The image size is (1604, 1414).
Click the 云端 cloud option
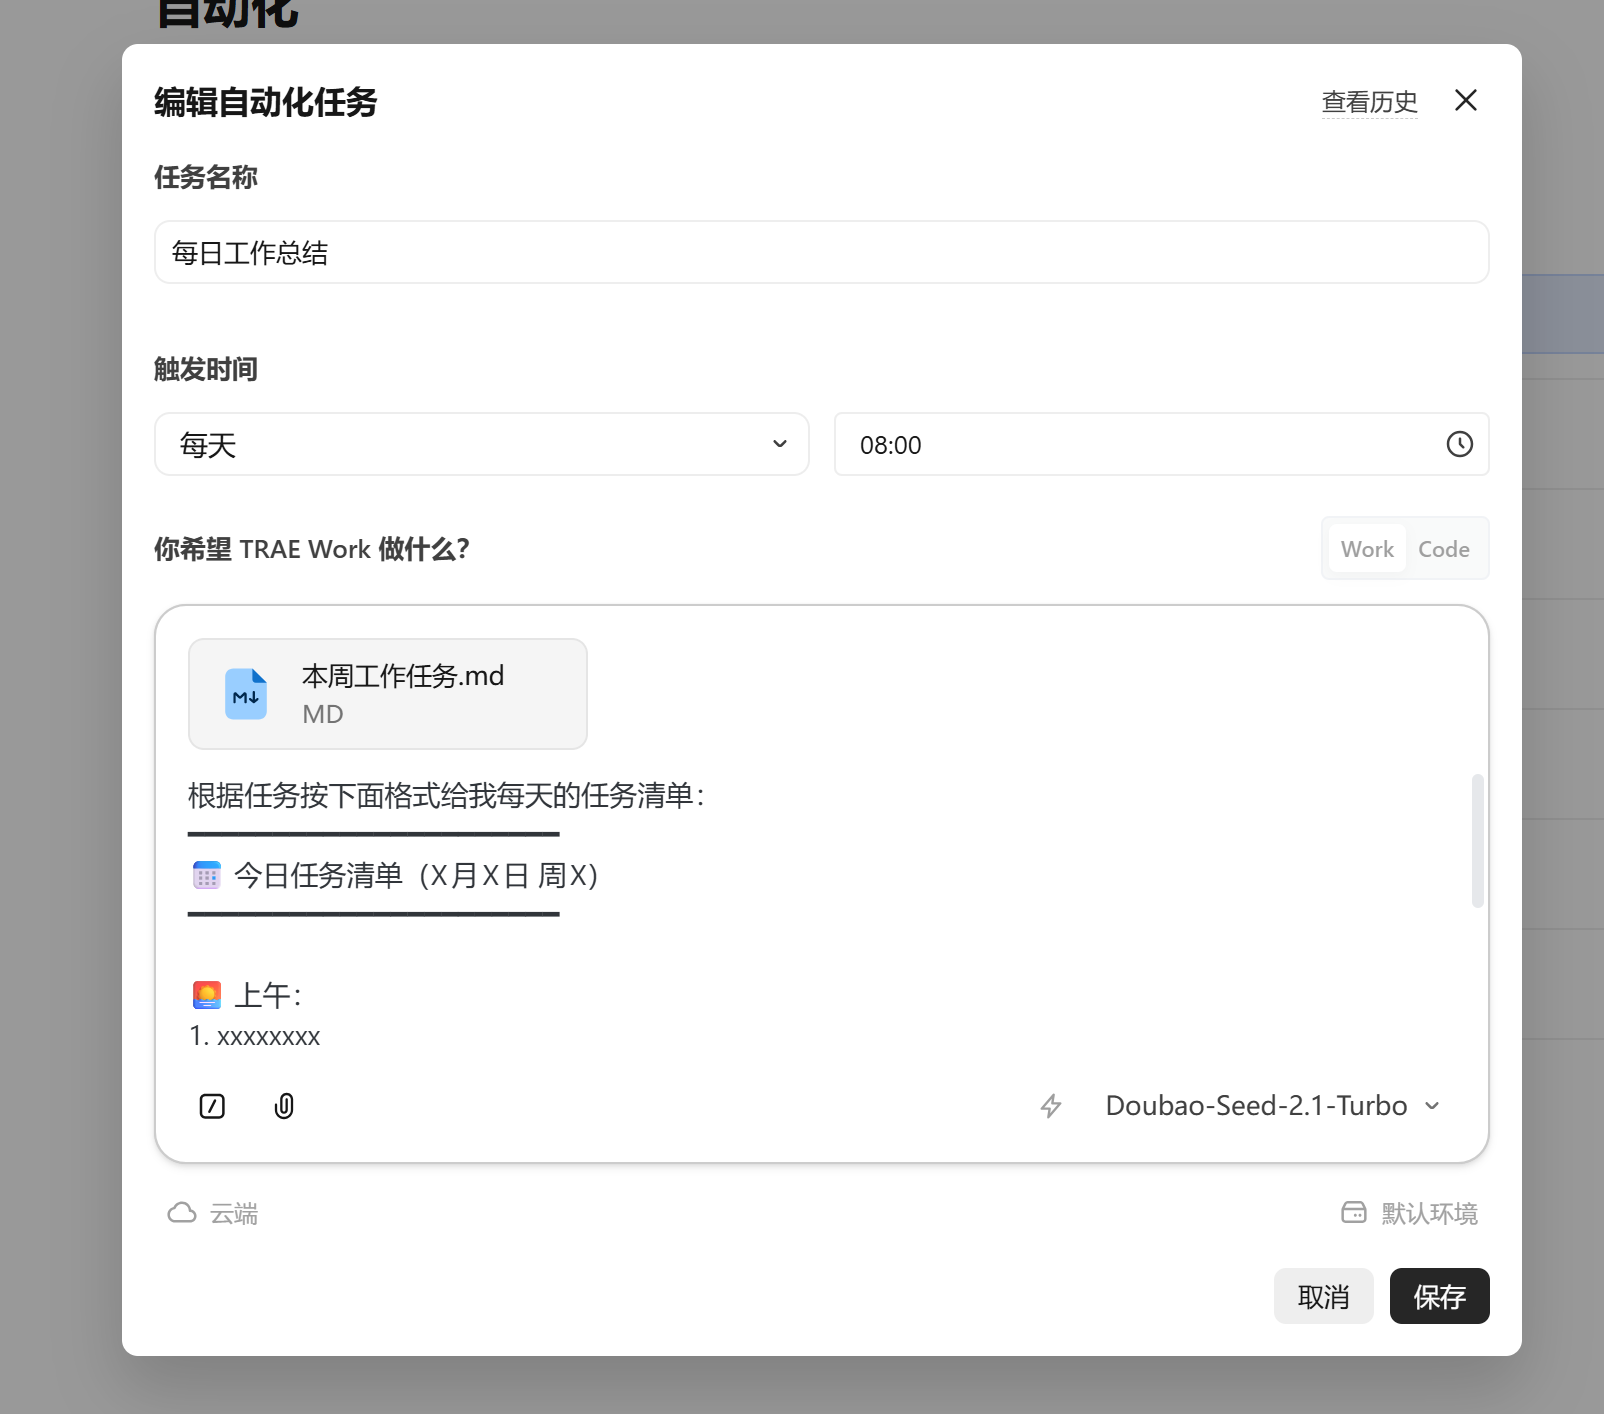[x=212, y=1213]
